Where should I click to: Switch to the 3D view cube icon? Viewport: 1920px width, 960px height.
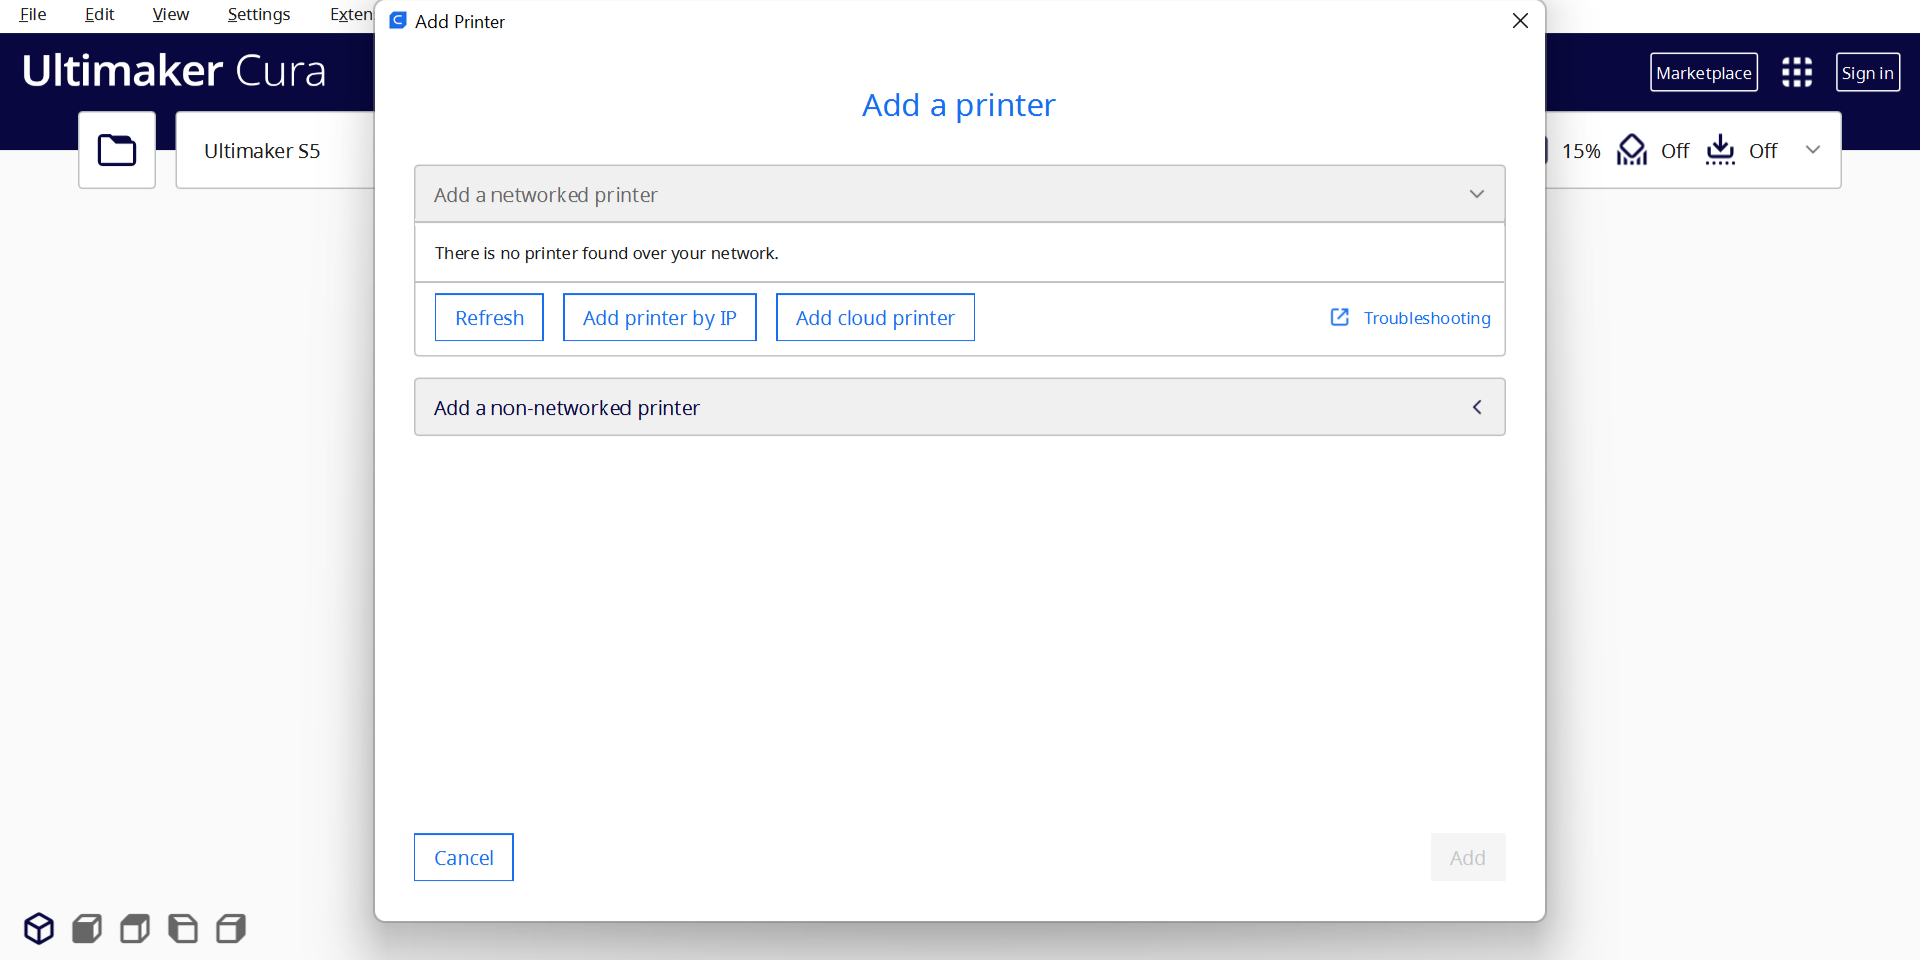point(39,928)
